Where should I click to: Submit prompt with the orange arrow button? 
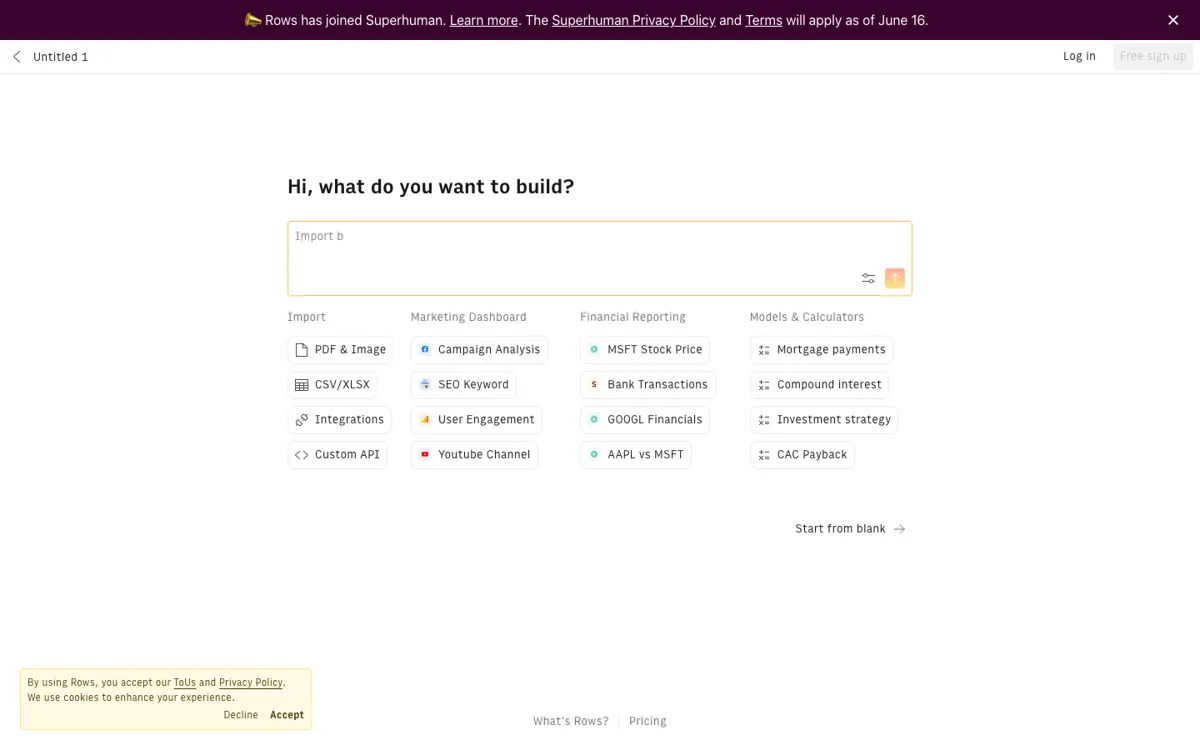click(895, 278)
